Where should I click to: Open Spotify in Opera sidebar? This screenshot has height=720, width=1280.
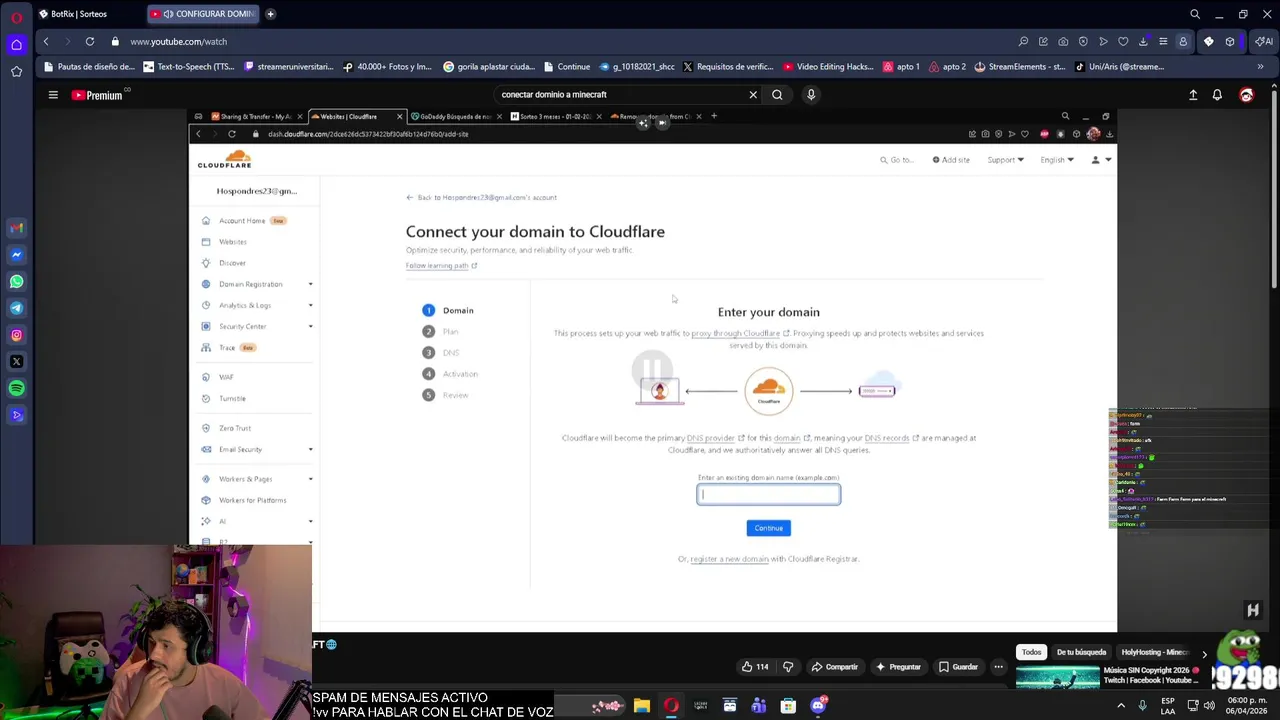pyautogui.click(x=16, y=388)
